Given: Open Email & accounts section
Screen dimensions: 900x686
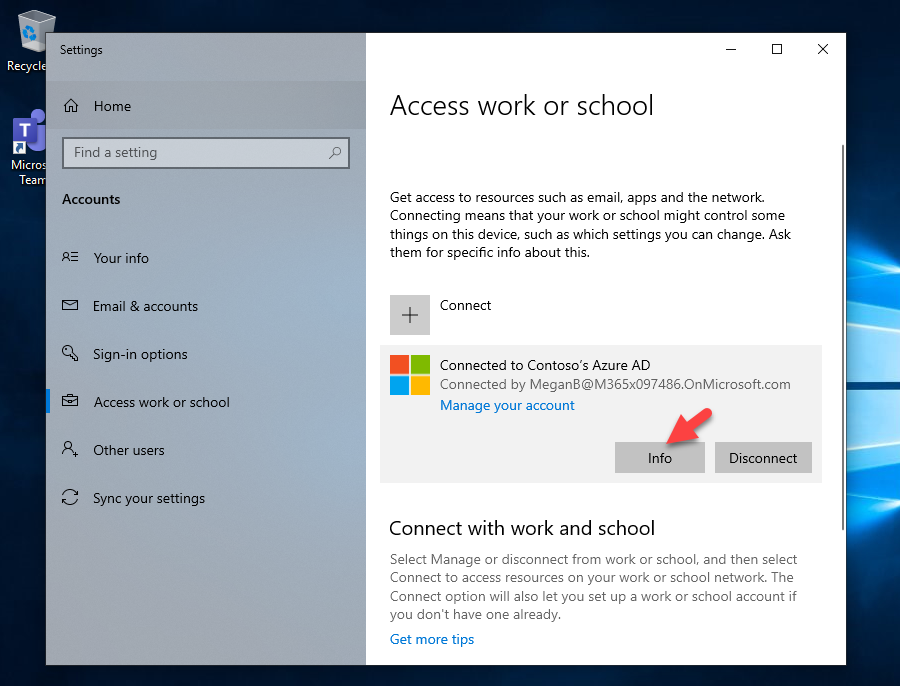Looking at the screenshot, I should tap(205, 306).
